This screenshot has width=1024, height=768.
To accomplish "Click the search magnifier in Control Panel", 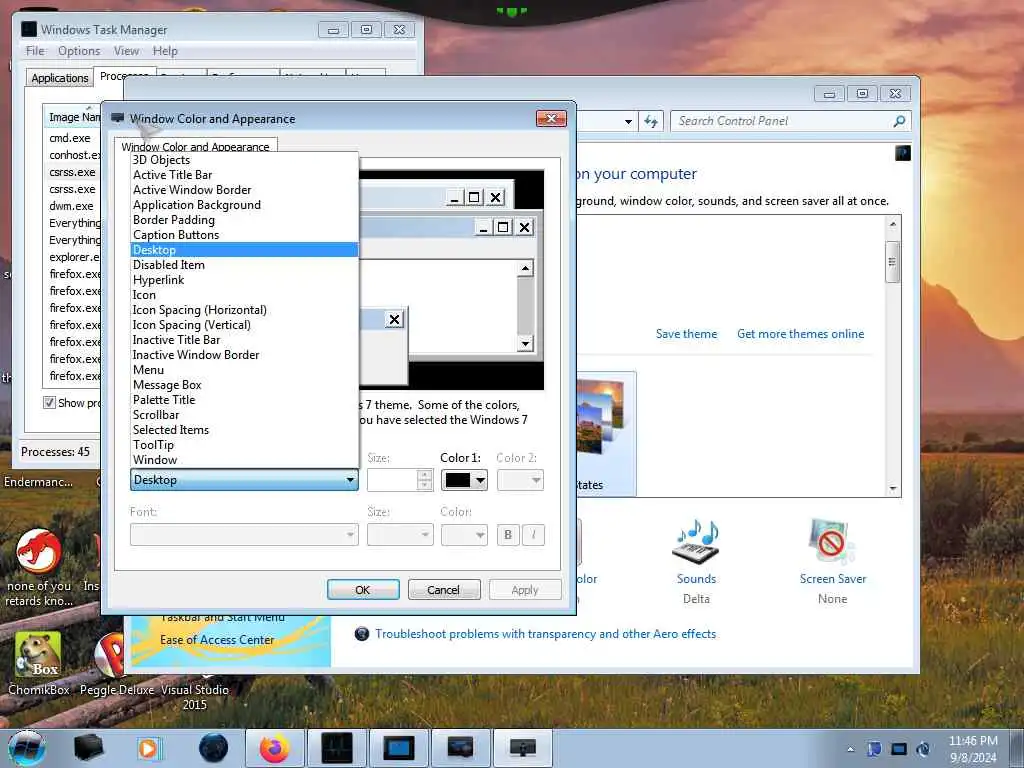I will pyautogui.click(x=899, y=121).
